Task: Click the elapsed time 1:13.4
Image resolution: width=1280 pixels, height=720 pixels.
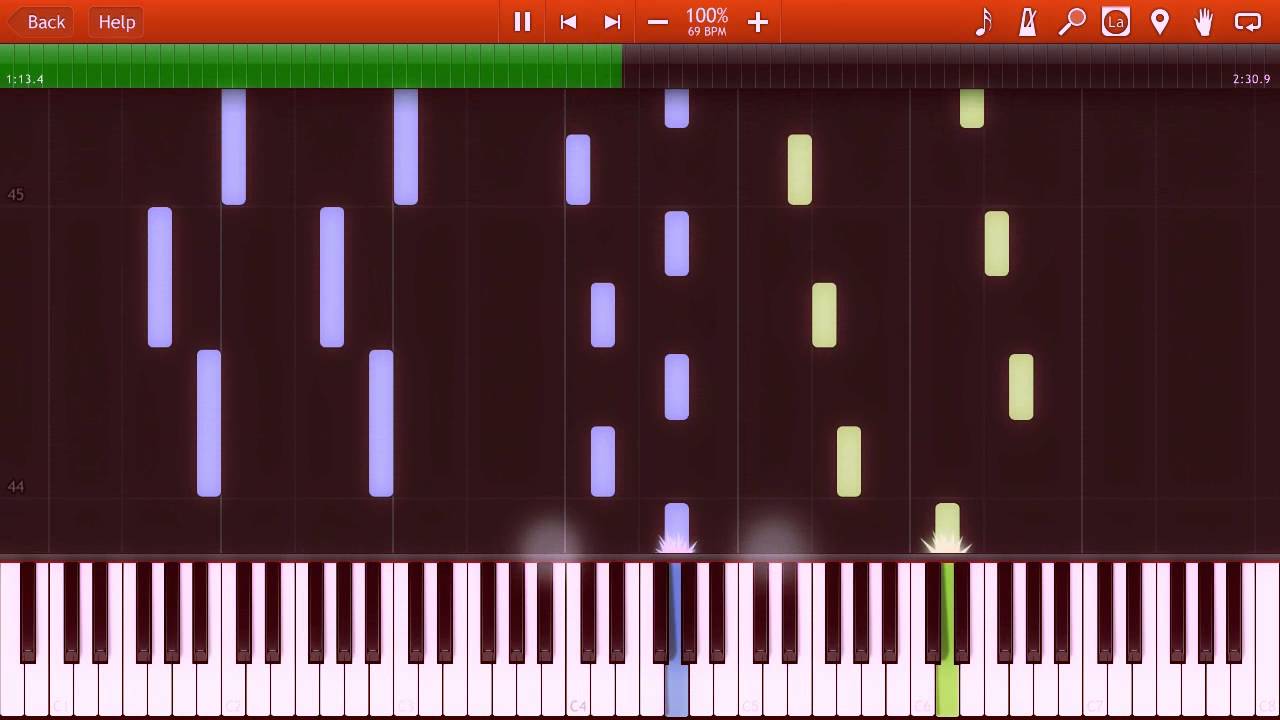Action: tap(25, 79)
